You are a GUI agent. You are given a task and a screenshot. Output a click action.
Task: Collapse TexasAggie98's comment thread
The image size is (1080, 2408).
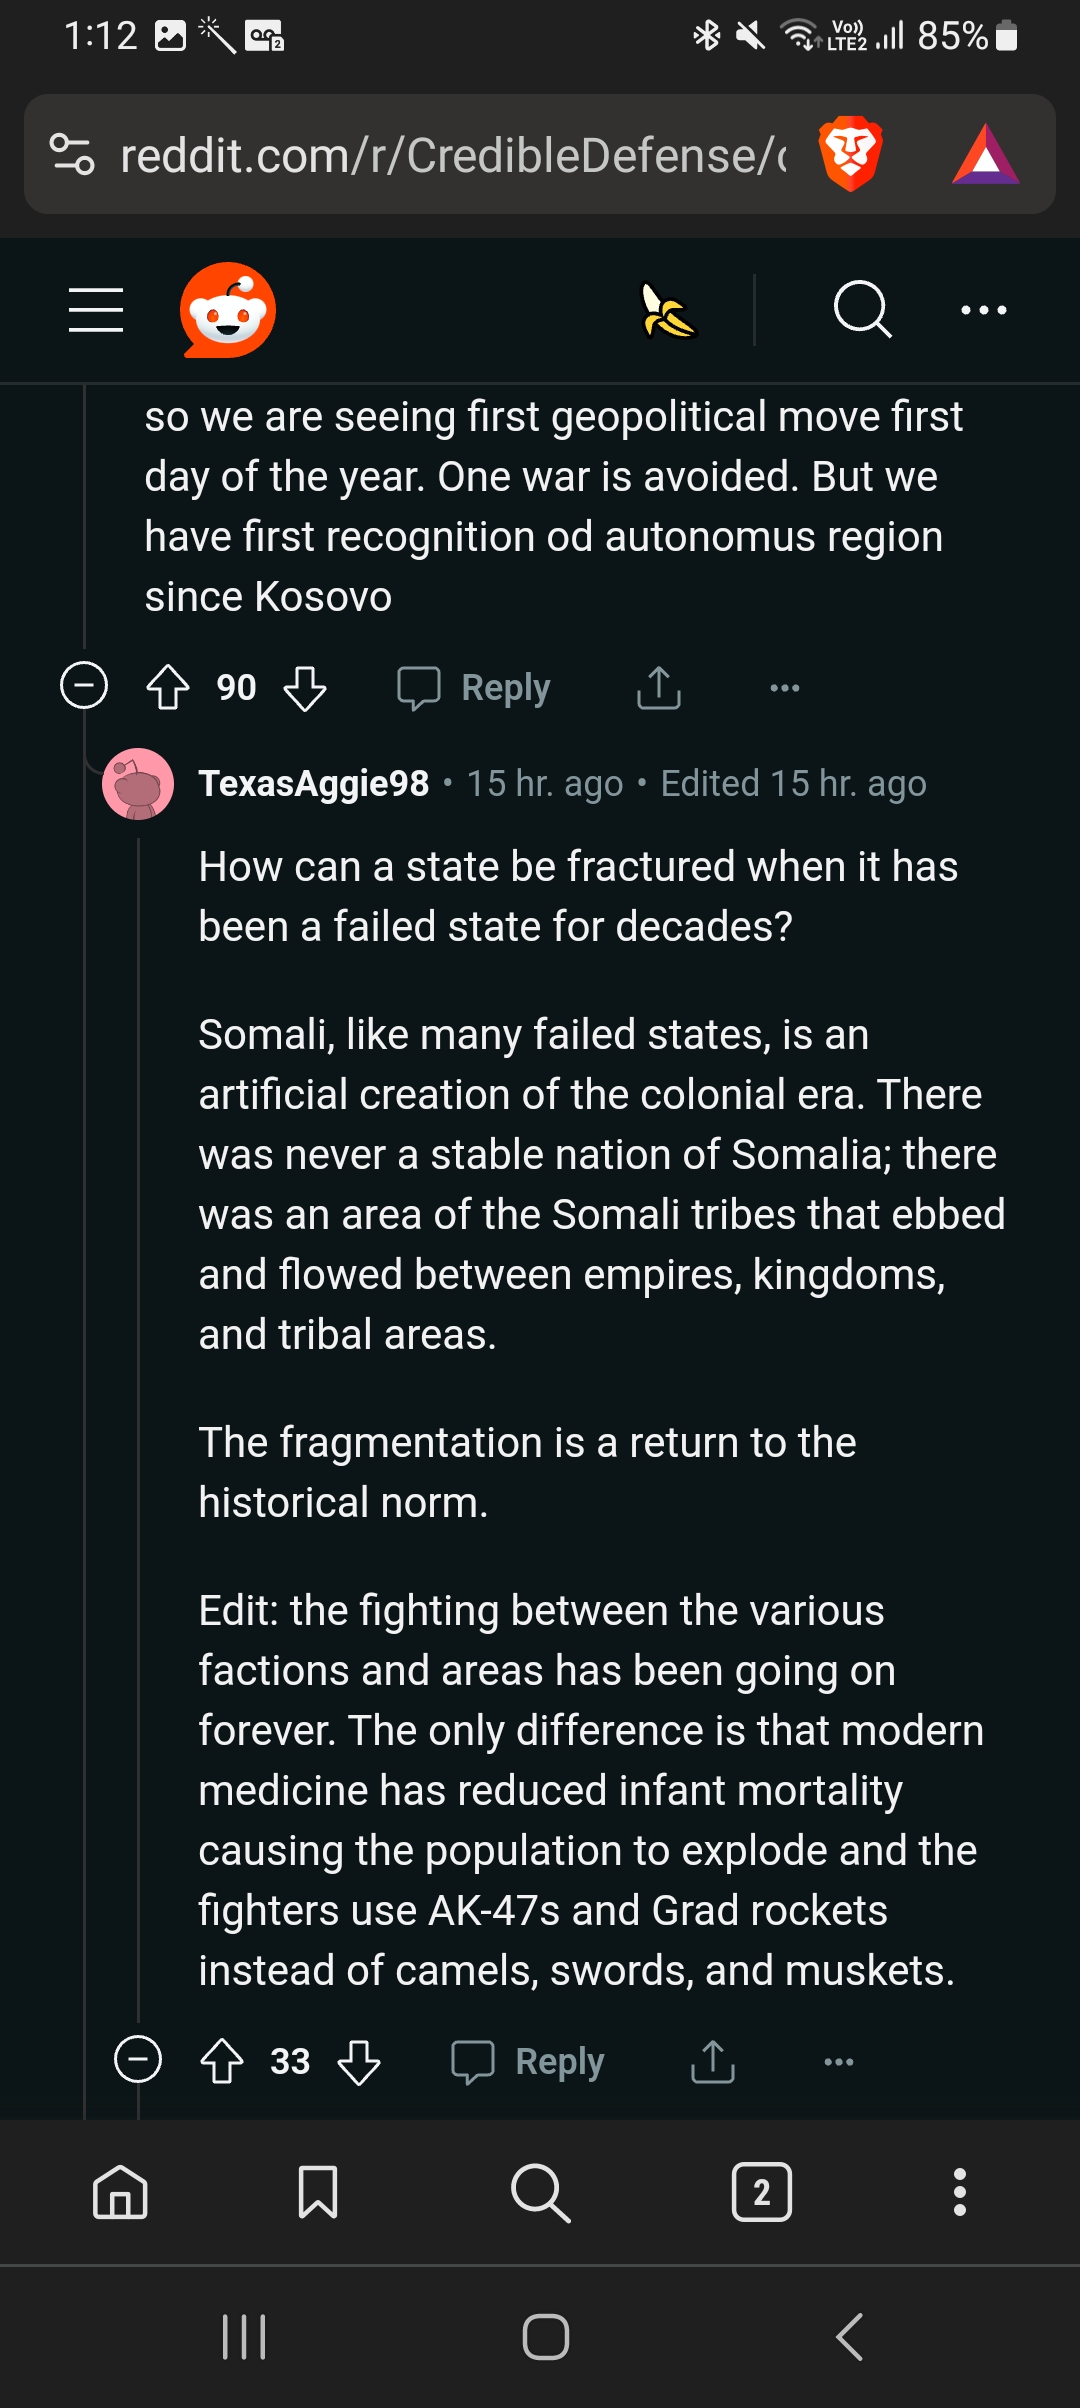click(138, 2060)
